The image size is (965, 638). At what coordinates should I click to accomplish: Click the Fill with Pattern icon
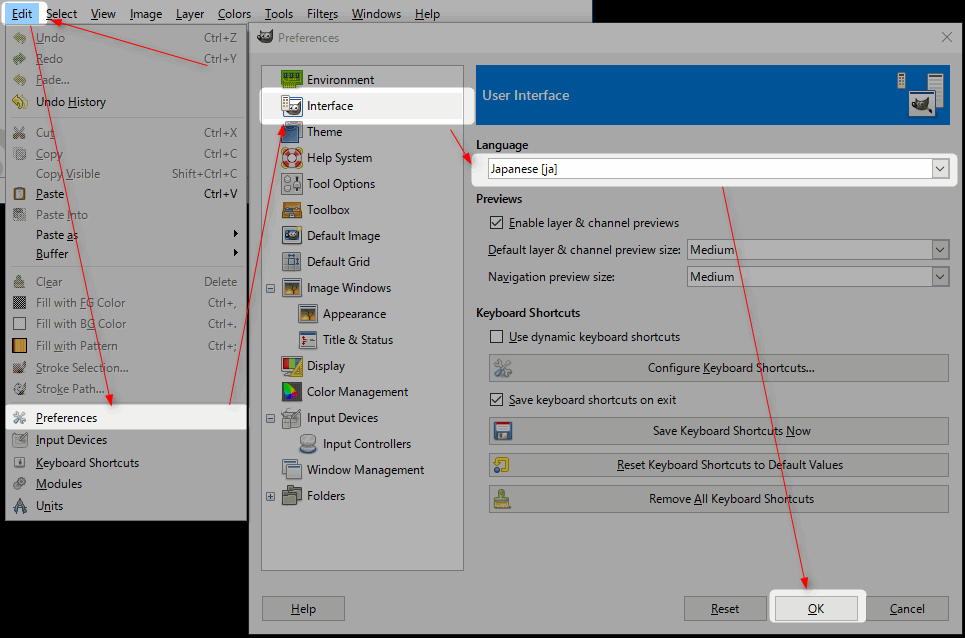[20, 346]
